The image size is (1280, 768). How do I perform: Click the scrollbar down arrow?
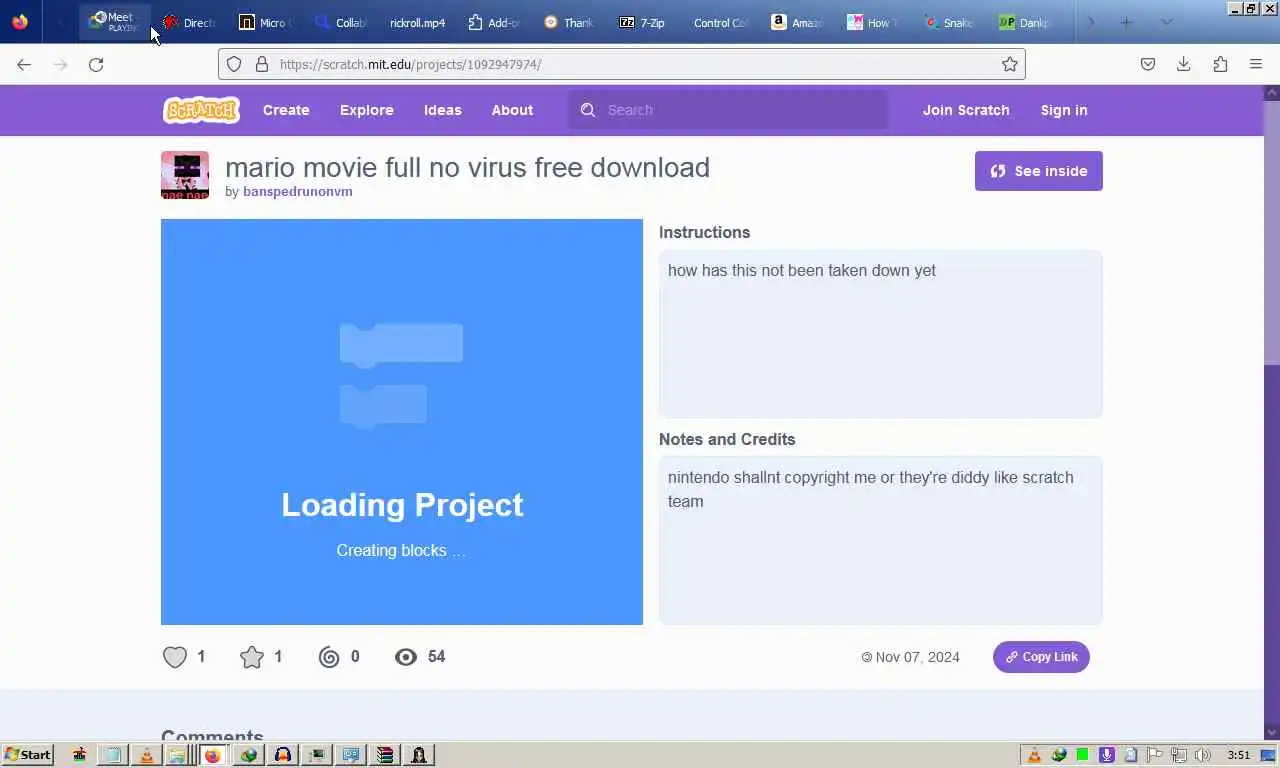[1272, 733]
